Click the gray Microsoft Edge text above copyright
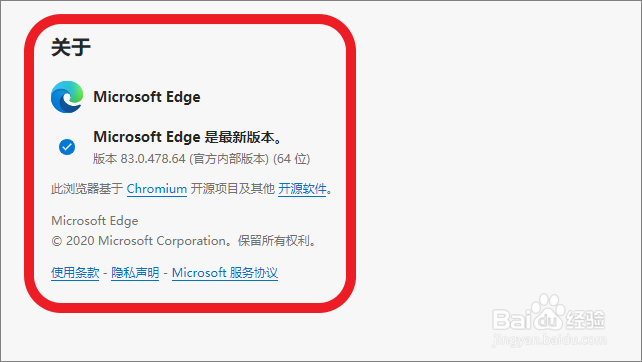Viewport: 642px width, 362px height. tap(95, 221)
